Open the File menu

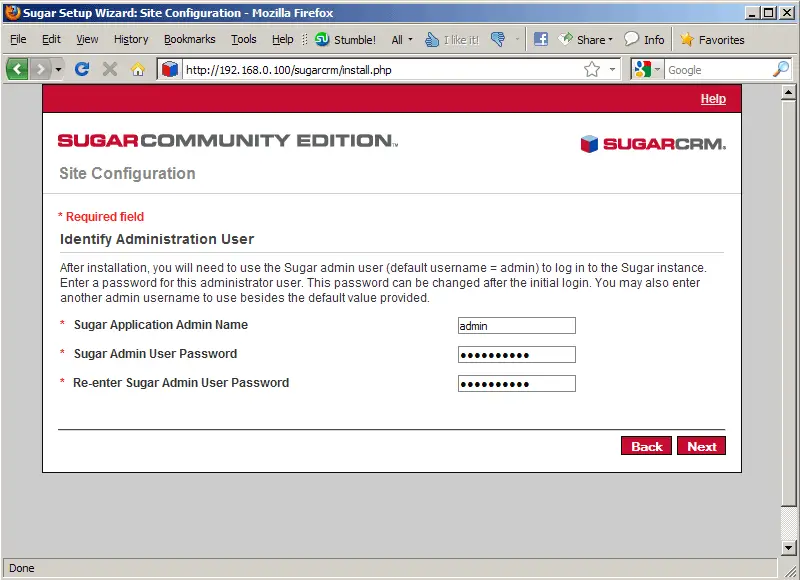click(x=18, y=39)
